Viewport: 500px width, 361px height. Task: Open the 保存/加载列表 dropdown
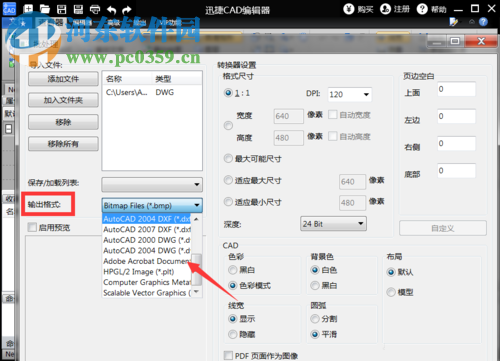pyautogui.click(x=152, y=184)
